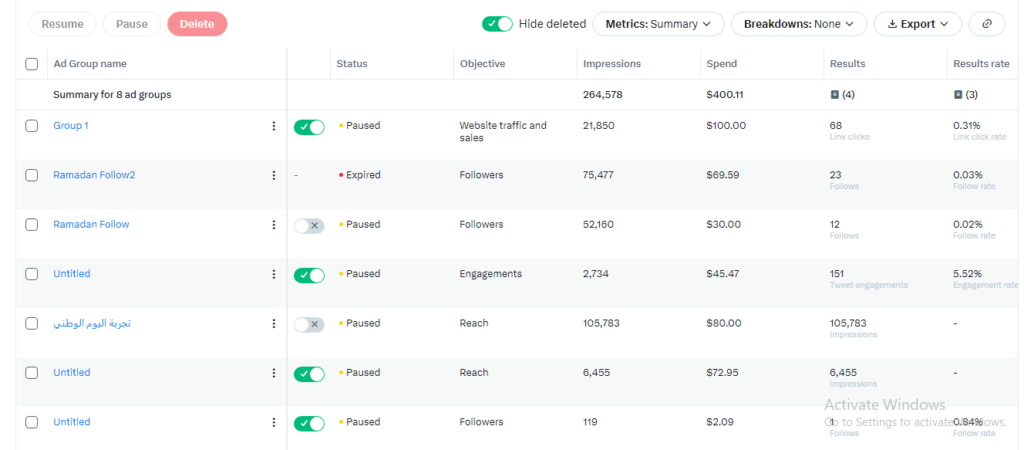Open the Export dropdown

[917, 24]
